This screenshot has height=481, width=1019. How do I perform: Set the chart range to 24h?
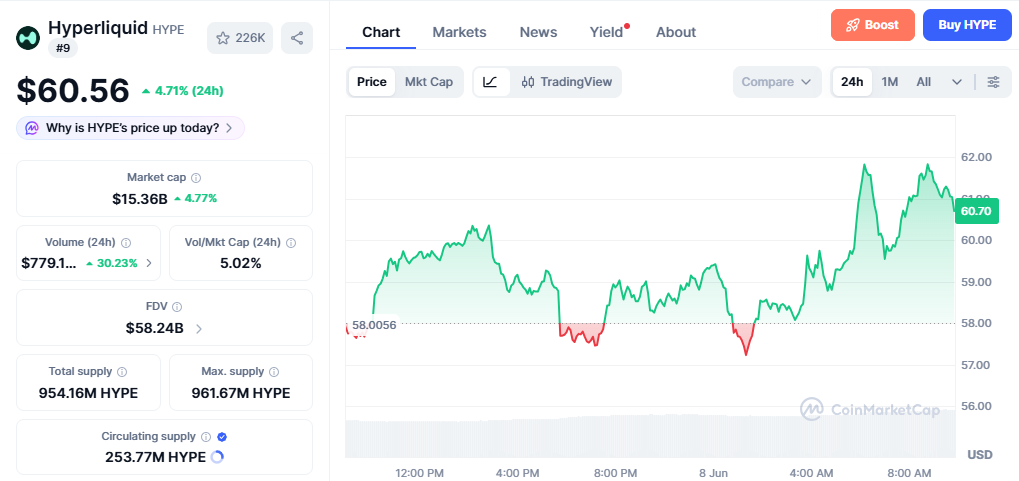pyautogui.click(x=852, y=82)
